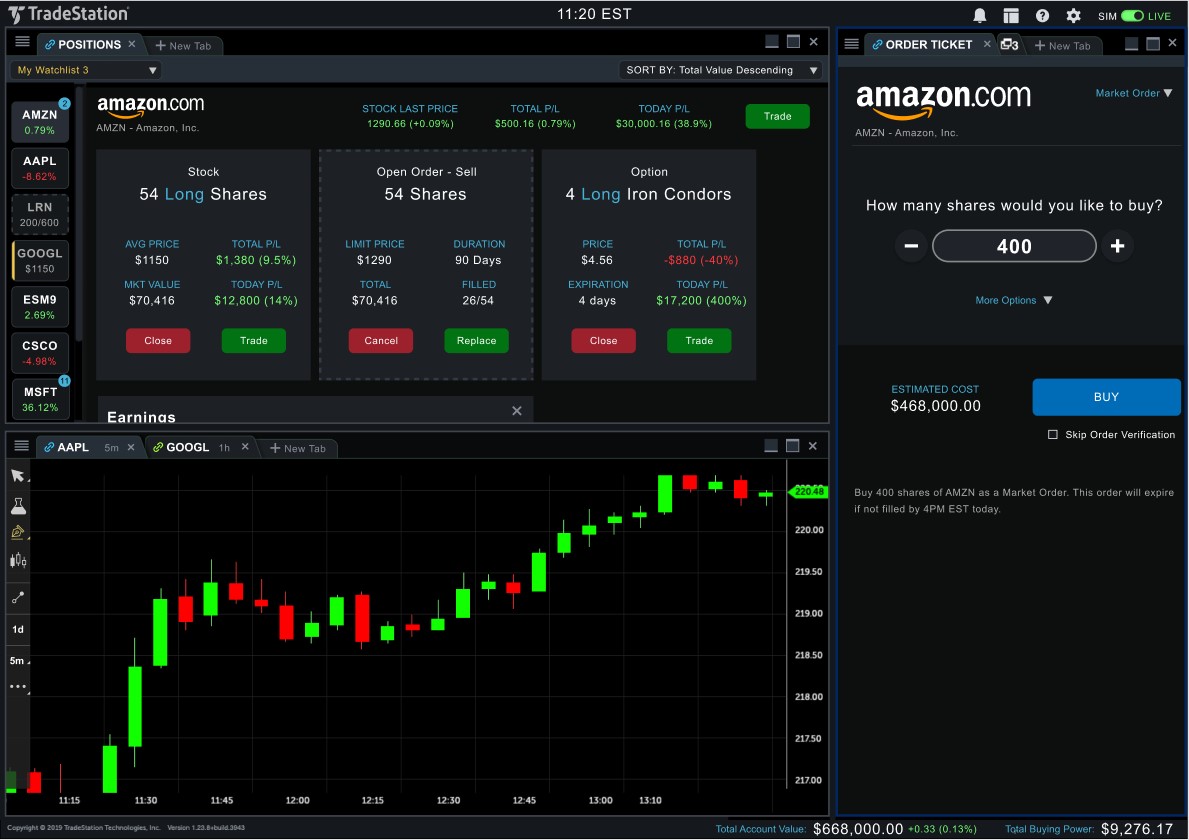The image size is (1189, 840).
Task: Change chart type with candlestick icon
Action: [18, 562]
